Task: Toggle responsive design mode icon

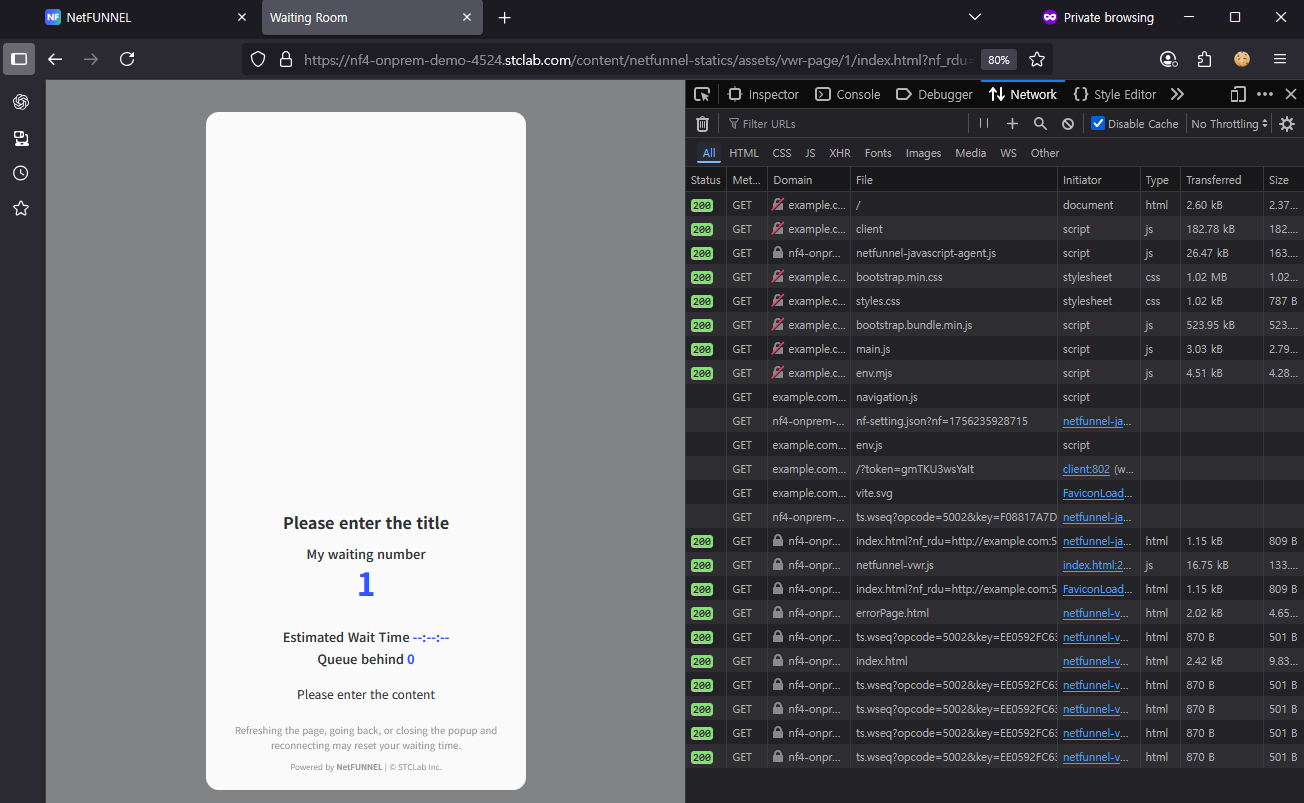Action: tap(1238, 94)
